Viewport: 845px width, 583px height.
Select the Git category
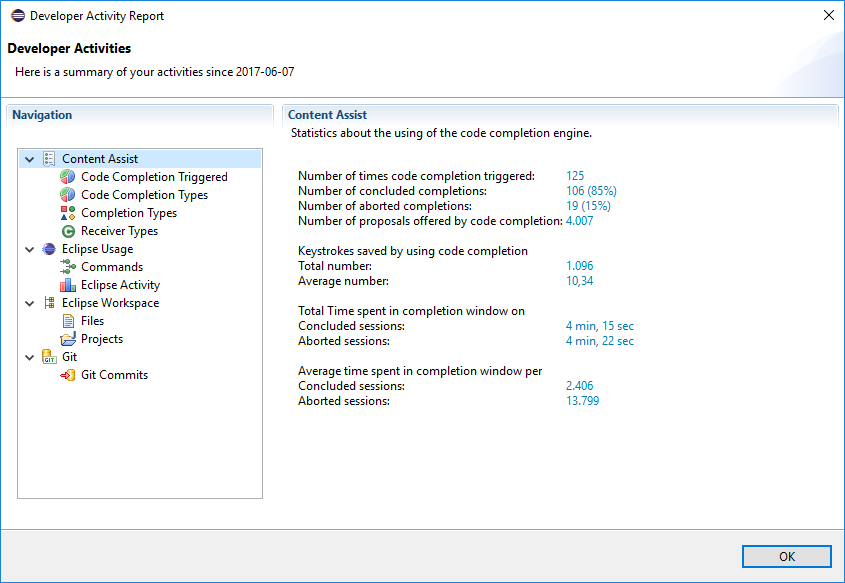coord(70,357)
